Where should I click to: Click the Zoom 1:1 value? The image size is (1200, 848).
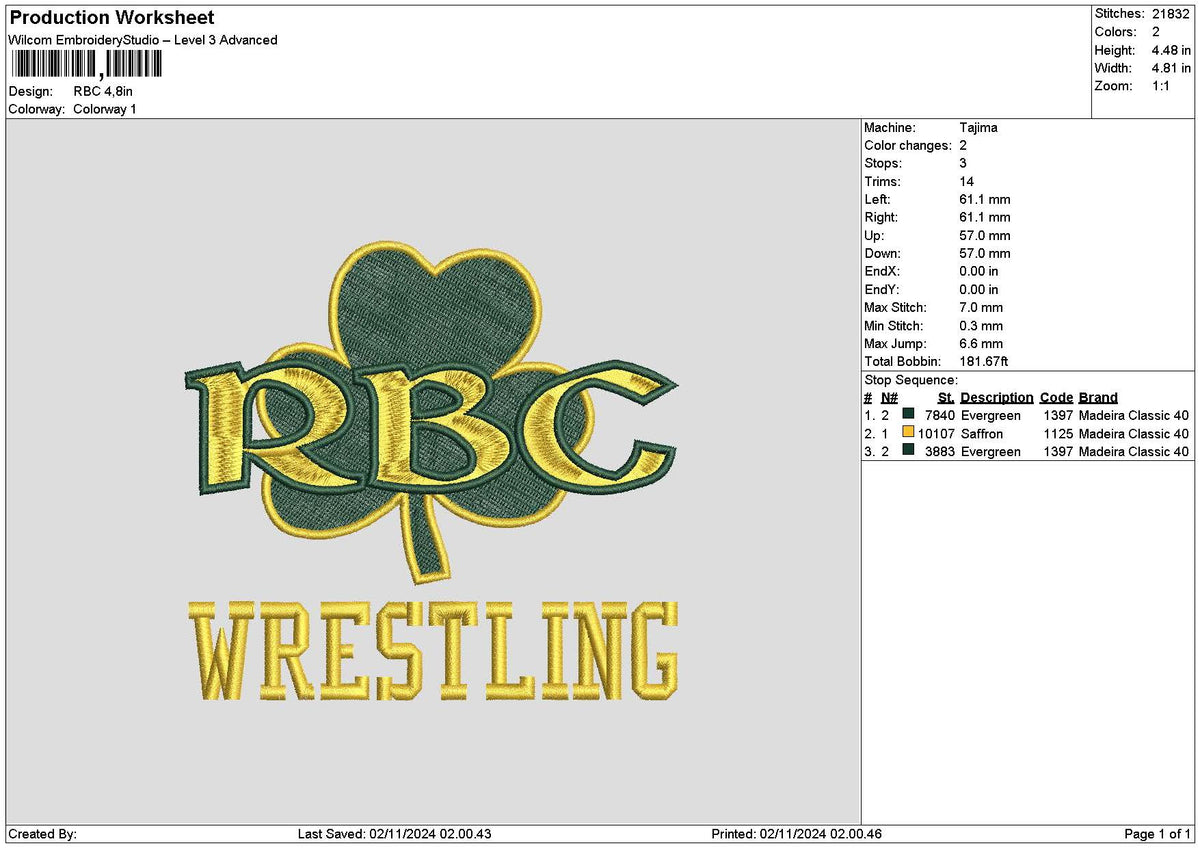tap(1160, 86)
